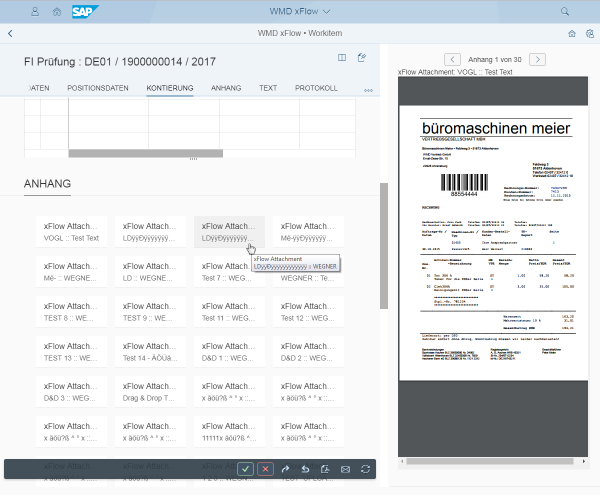Click the table's horizontal scrollbar thumb
The image size is (600, 495).
[x=145, y=153]
